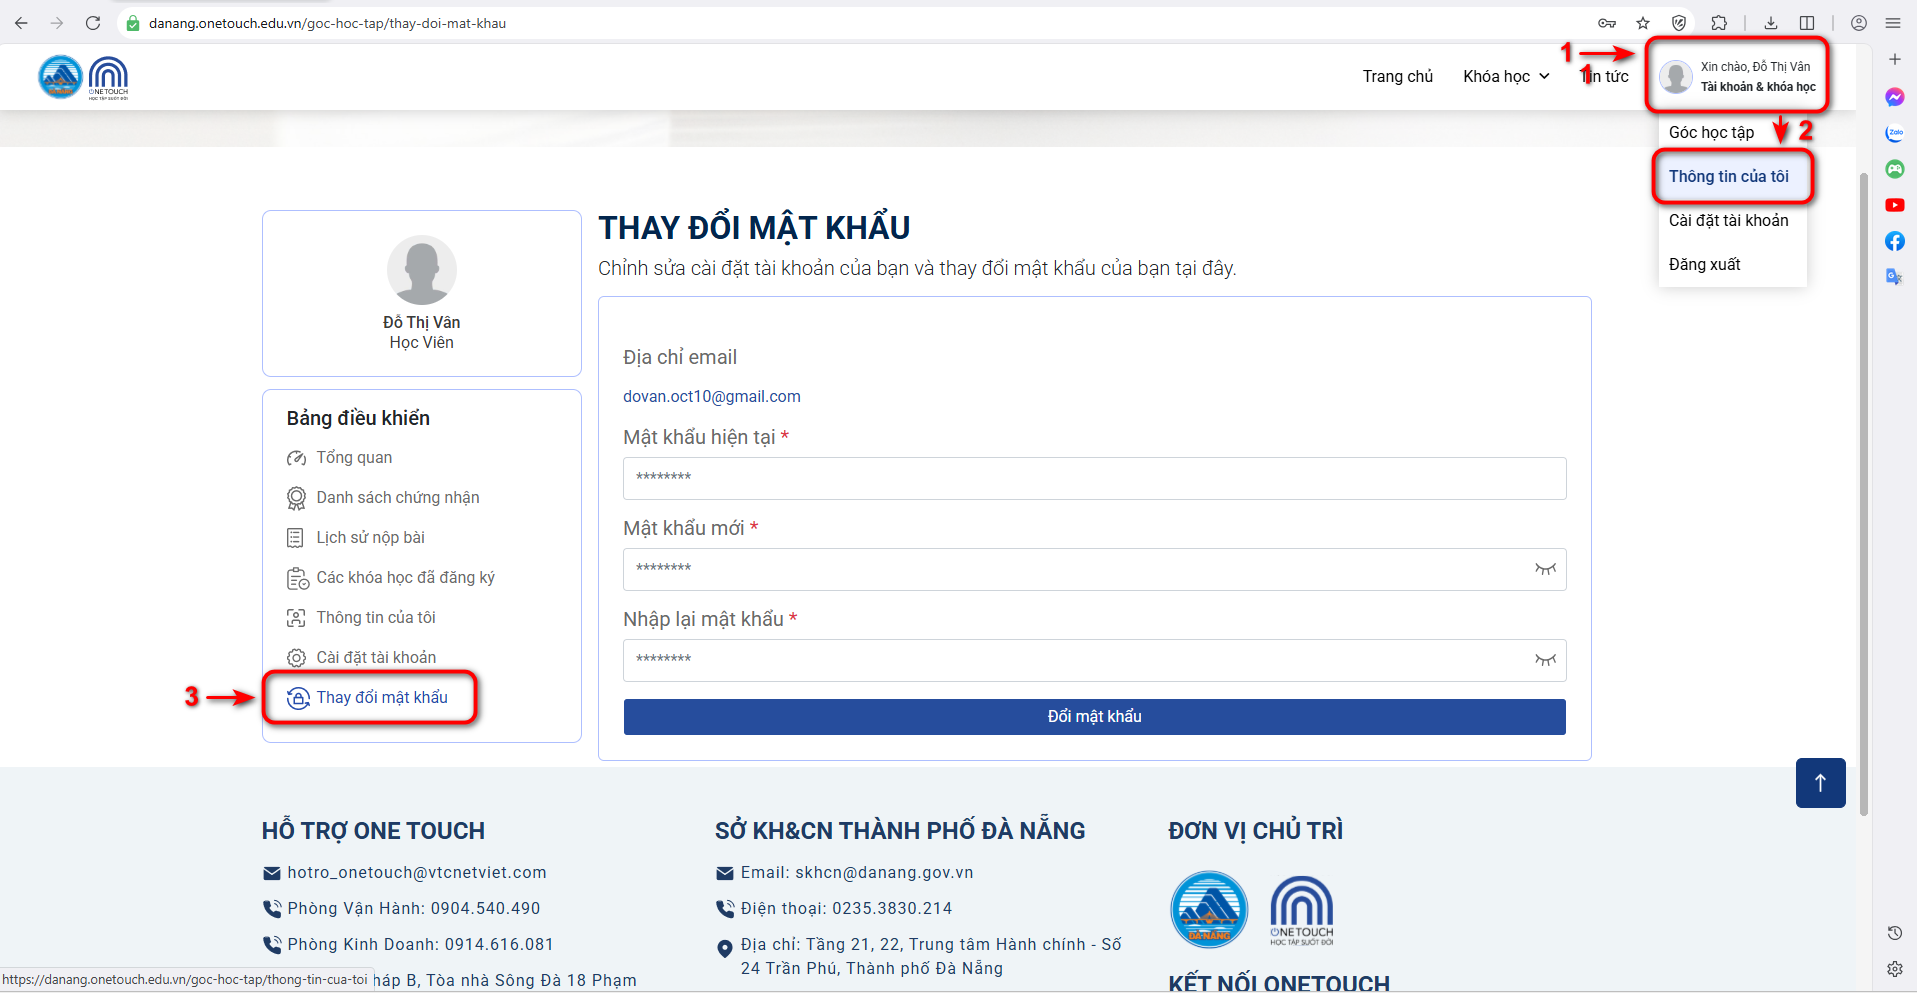1917x993 pixels.
Task: Open the browser extensions puzzle icon
Action: (x=1719, y=23)
